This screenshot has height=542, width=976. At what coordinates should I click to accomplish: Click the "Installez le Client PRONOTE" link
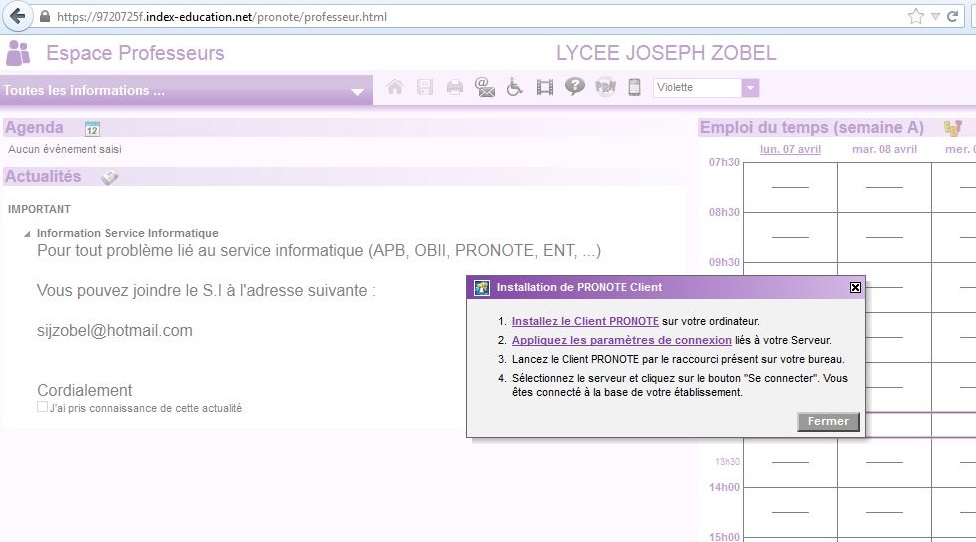pyautogui.click(x=585, y=322)
